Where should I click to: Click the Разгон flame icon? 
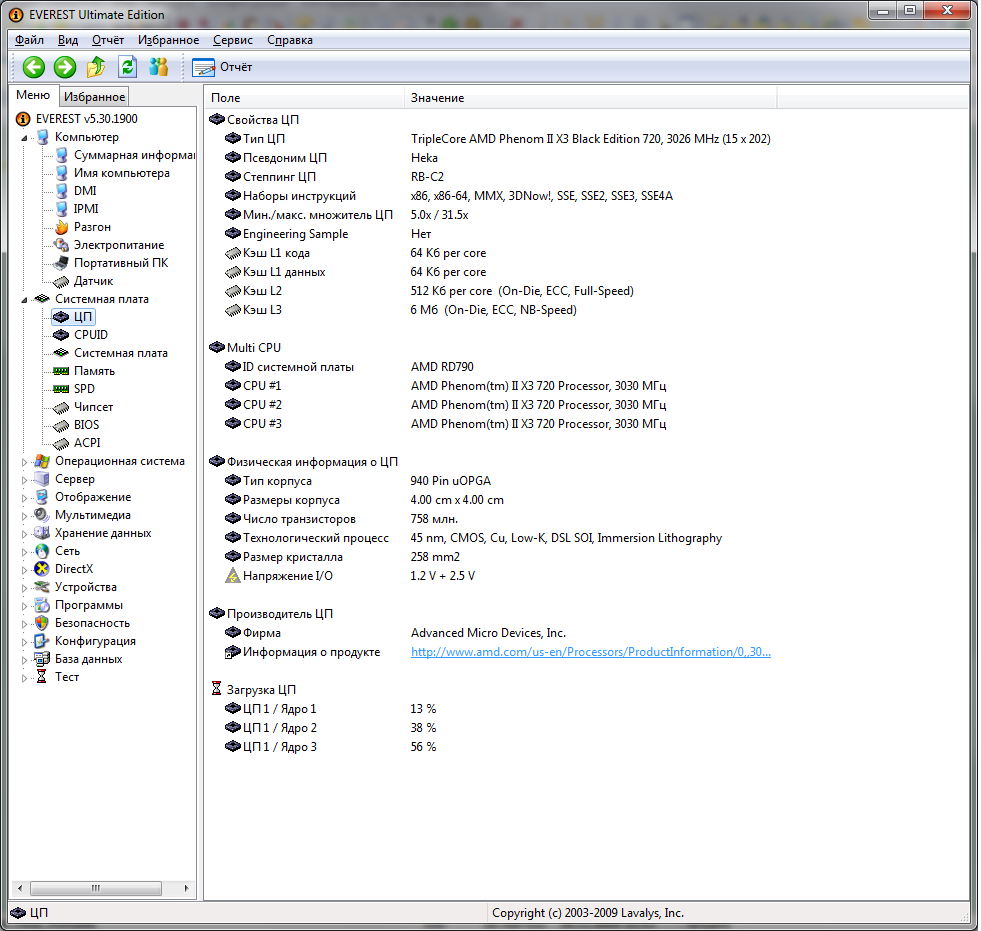click(61, 227)
